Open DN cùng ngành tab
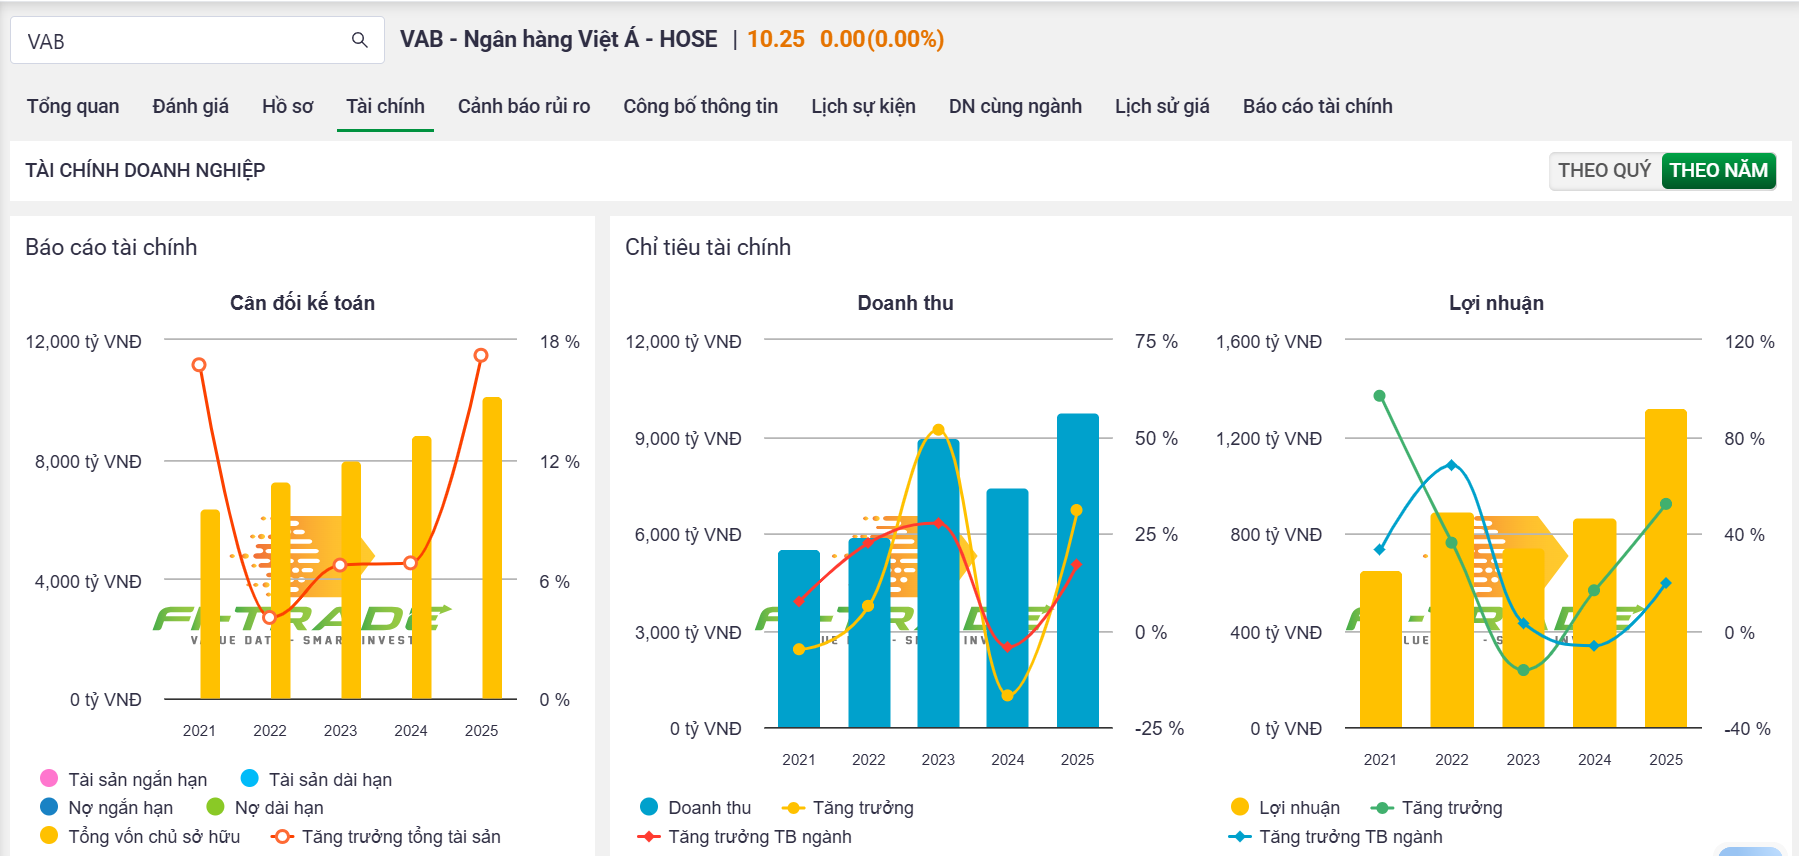This screenshot has width=1799, height=856. pyautogui.click(x=1015, y=106)
